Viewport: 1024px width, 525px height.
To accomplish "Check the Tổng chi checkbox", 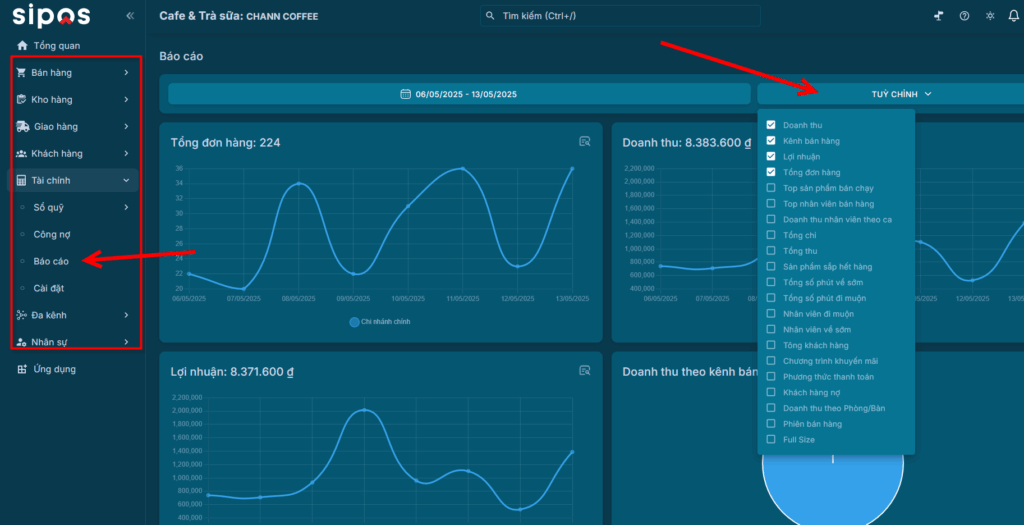I will (771, 235).
